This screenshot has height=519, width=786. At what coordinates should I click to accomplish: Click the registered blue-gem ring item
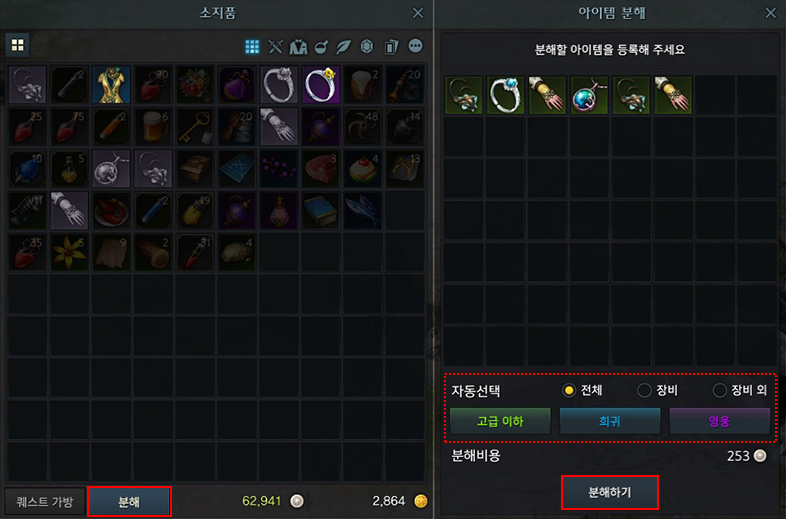tap(505, 95)
